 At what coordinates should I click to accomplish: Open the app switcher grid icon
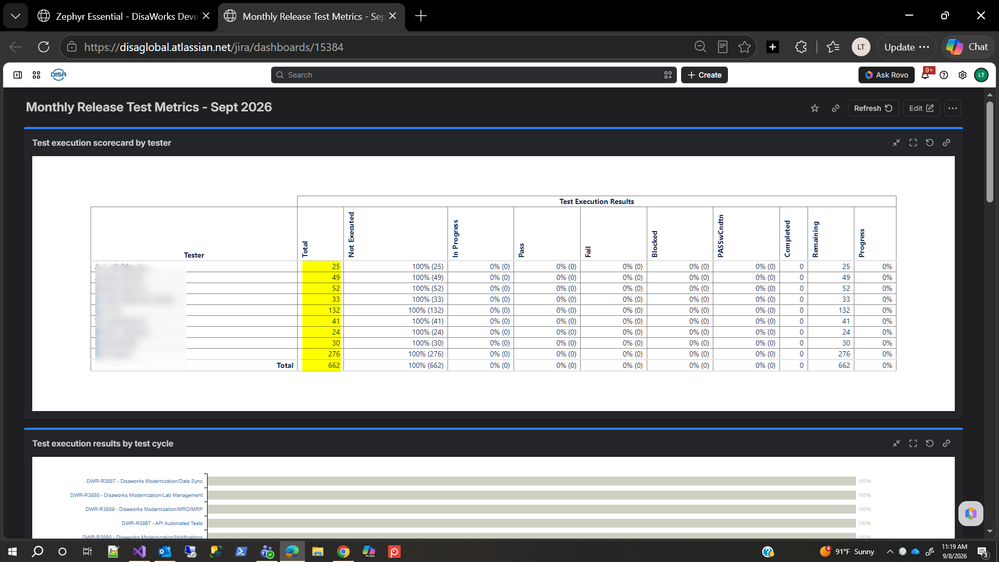pos(36,75)
